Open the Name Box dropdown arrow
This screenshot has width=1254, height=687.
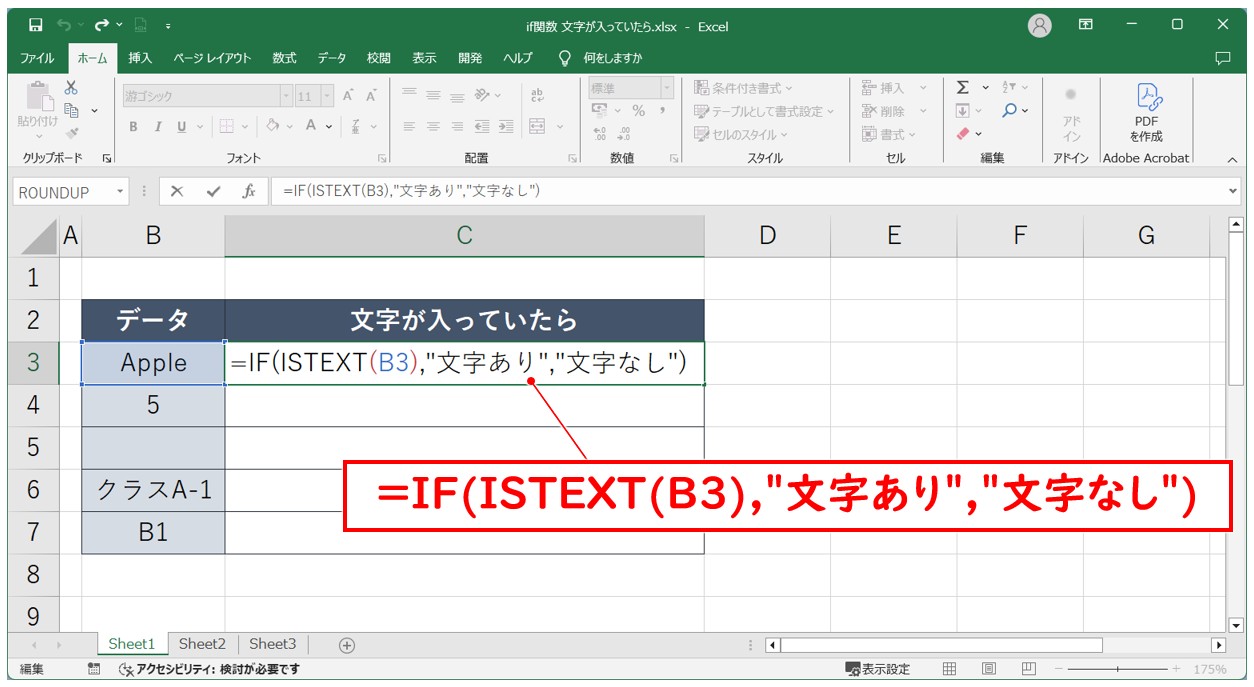pyautogui.click(x=121, y=191)
